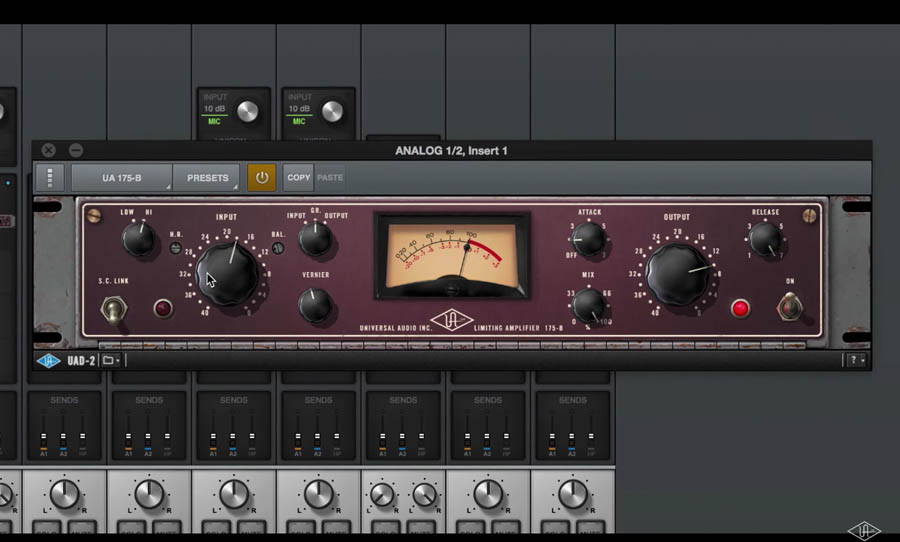Click the LOW/HI sidechain filter knob
This screenshot has width=900, height=542.
(139, 239)
